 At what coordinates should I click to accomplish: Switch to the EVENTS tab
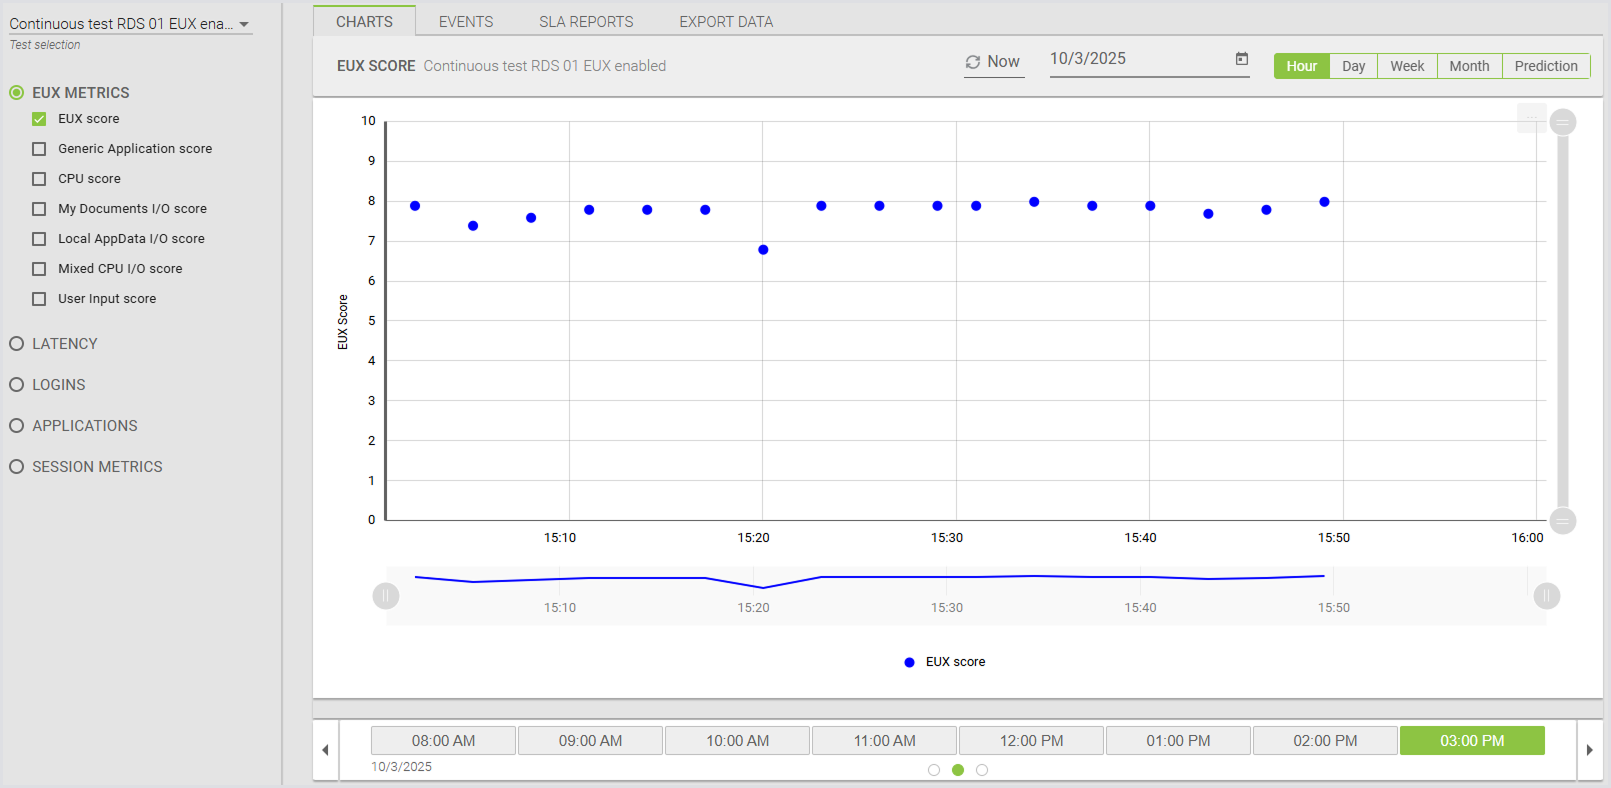click(465, 21)
